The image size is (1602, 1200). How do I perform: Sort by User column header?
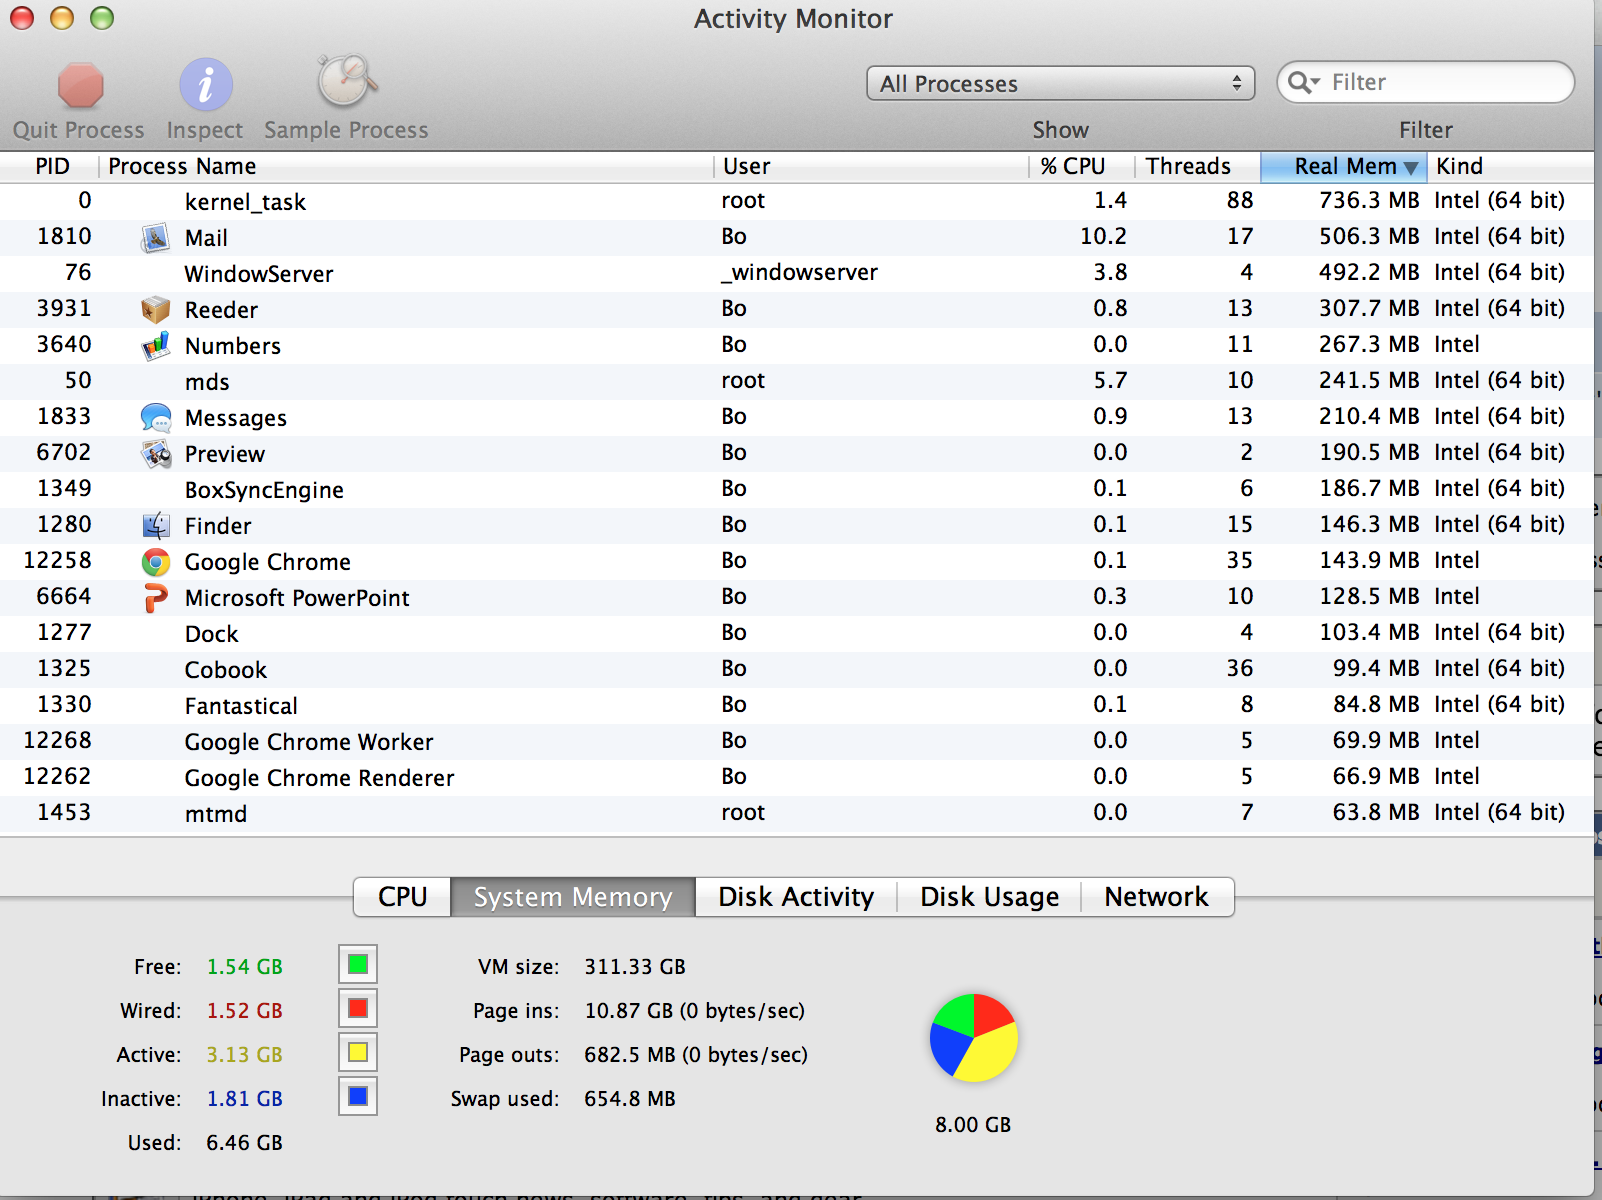pyautogui.click(x=872, y=166)
